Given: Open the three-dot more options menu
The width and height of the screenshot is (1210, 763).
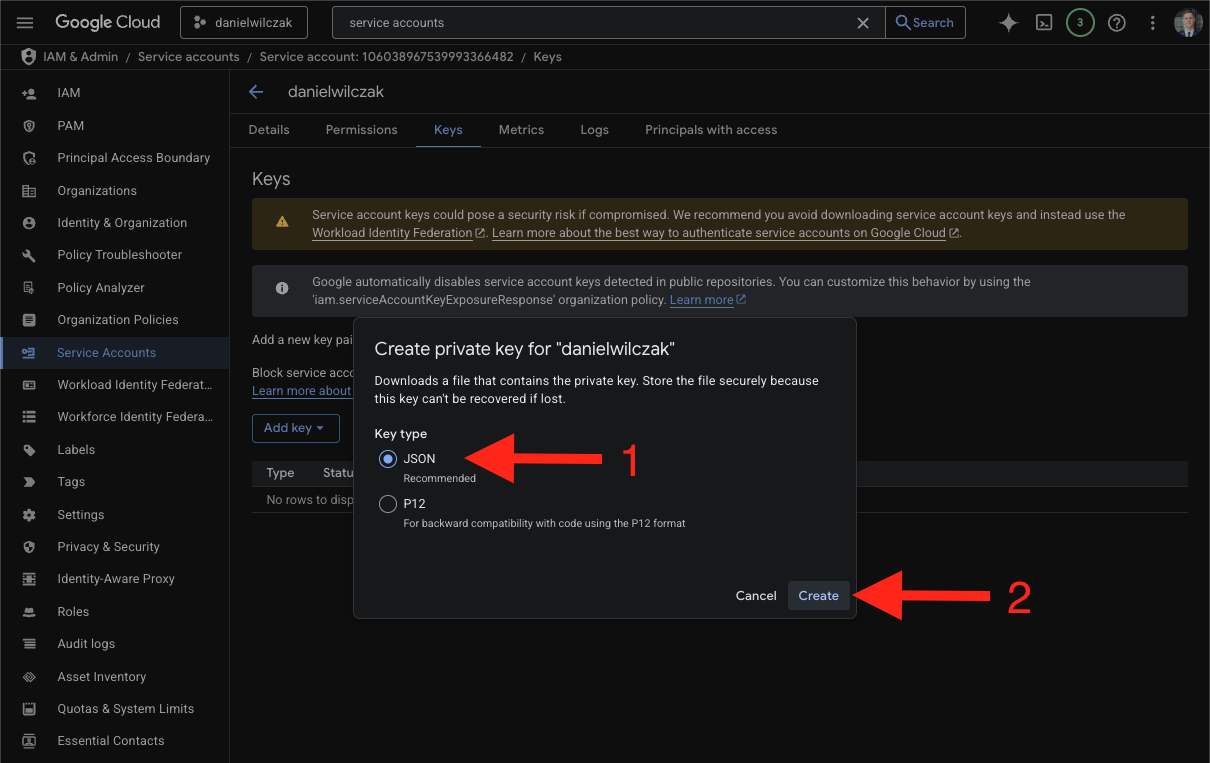Looking at the screenshot, I should (x=1153, y=22).
